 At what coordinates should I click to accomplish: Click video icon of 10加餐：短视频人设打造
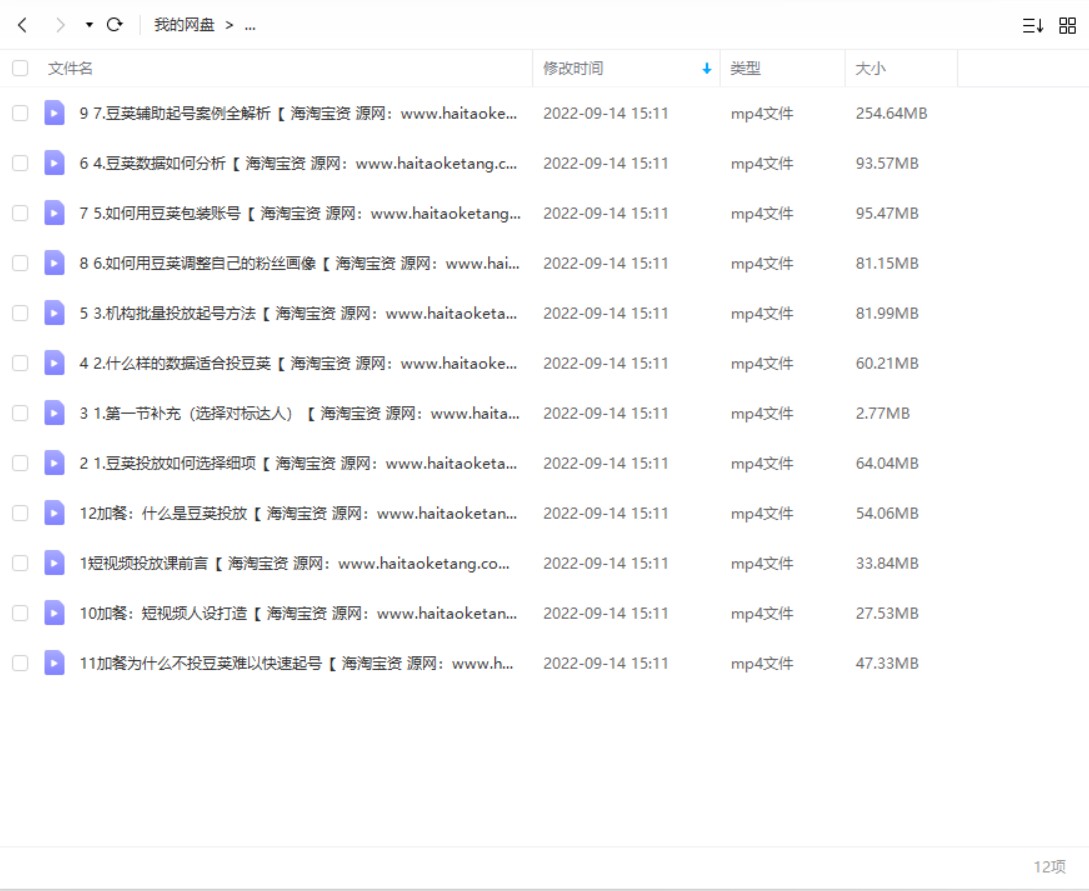54,613
